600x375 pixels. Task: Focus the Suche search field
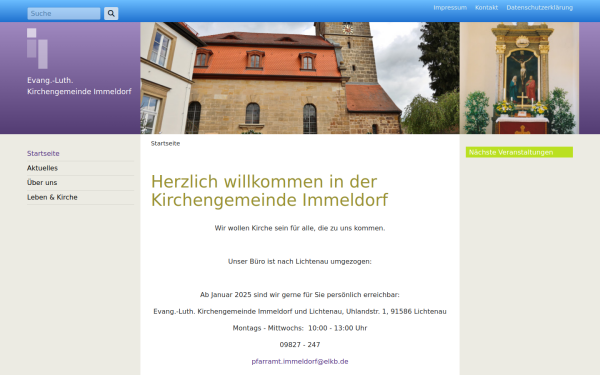(64, 13)
